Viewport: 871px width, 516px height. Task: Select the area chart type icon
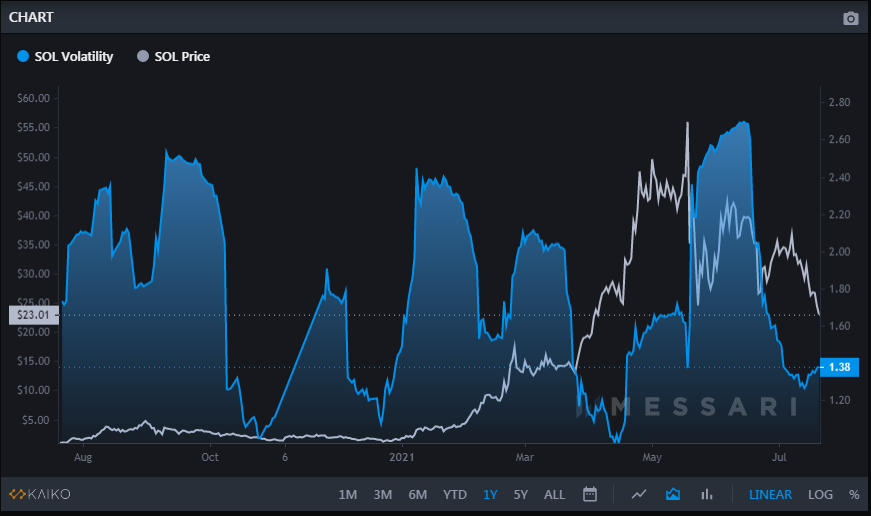[673, 494]
